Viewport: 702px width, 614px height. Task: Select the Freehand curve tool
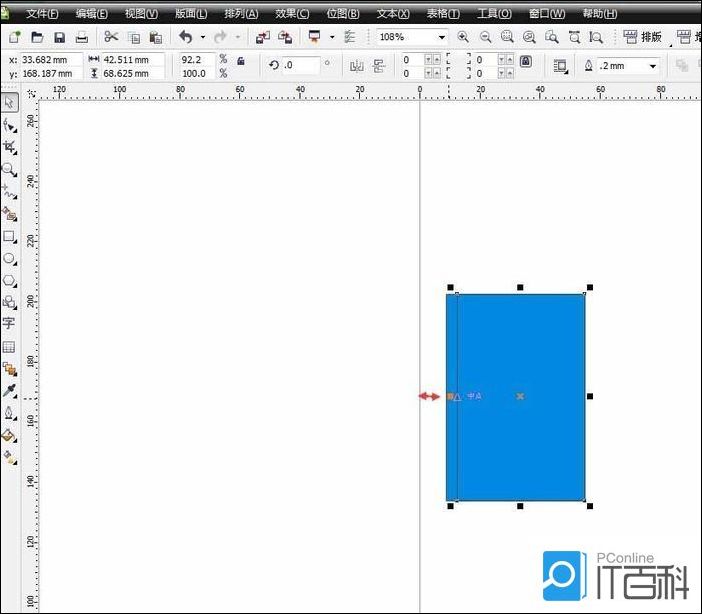(9, 192)
